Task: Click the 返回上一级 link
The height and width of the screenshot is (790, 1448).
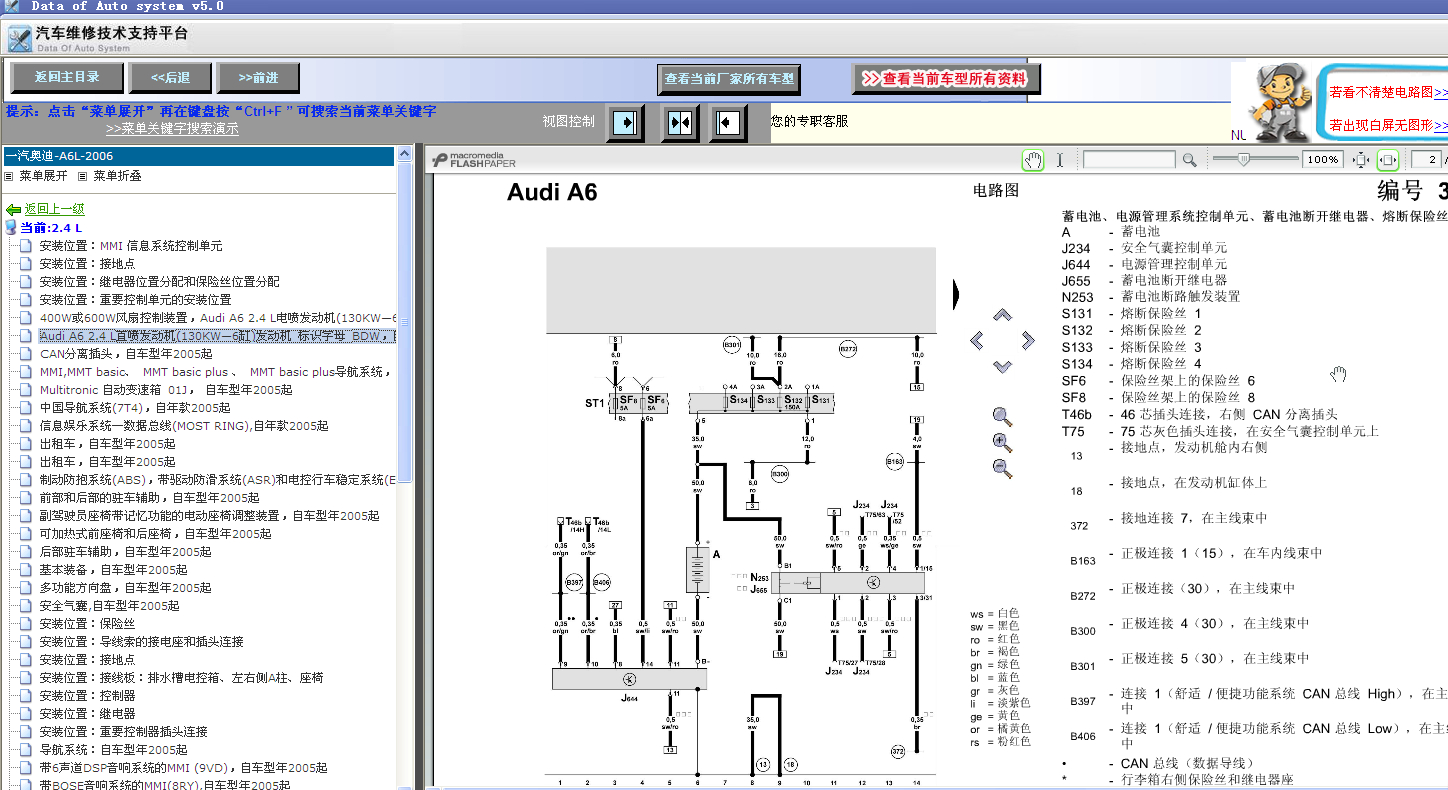Action: (x=55, y=209)
